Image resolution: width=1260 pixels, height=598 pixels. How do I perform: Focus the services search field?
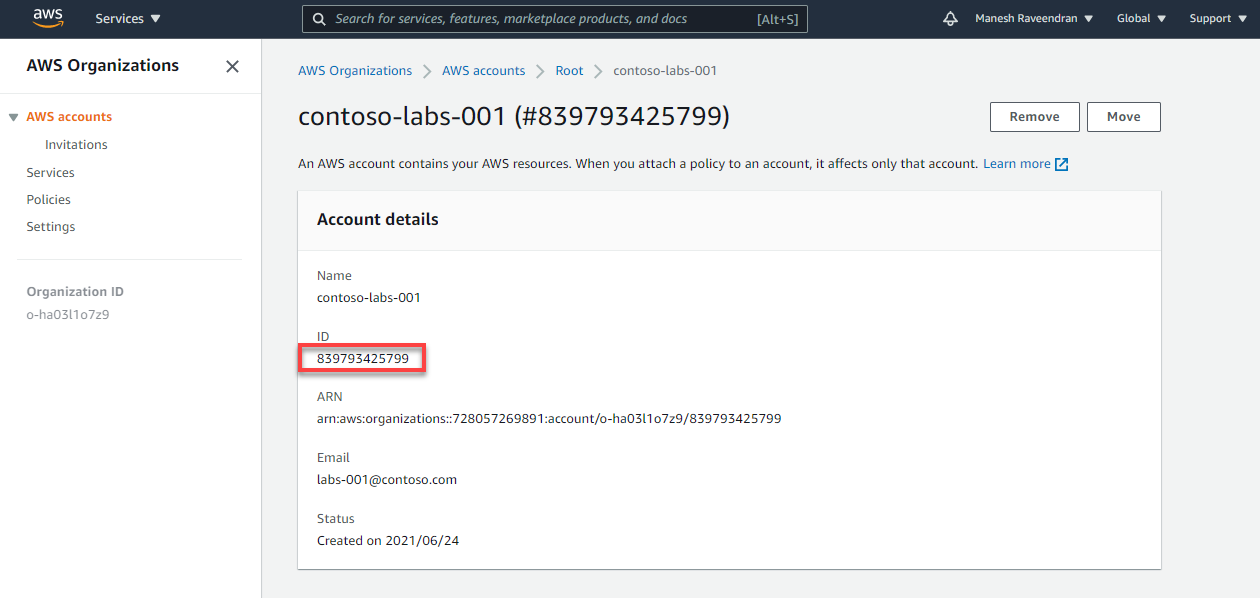pos(555,19)
